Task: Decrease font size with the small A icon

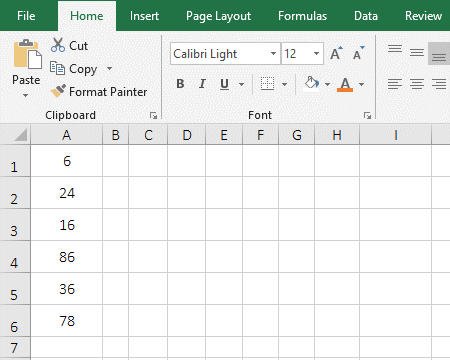Action: point(358,53)
